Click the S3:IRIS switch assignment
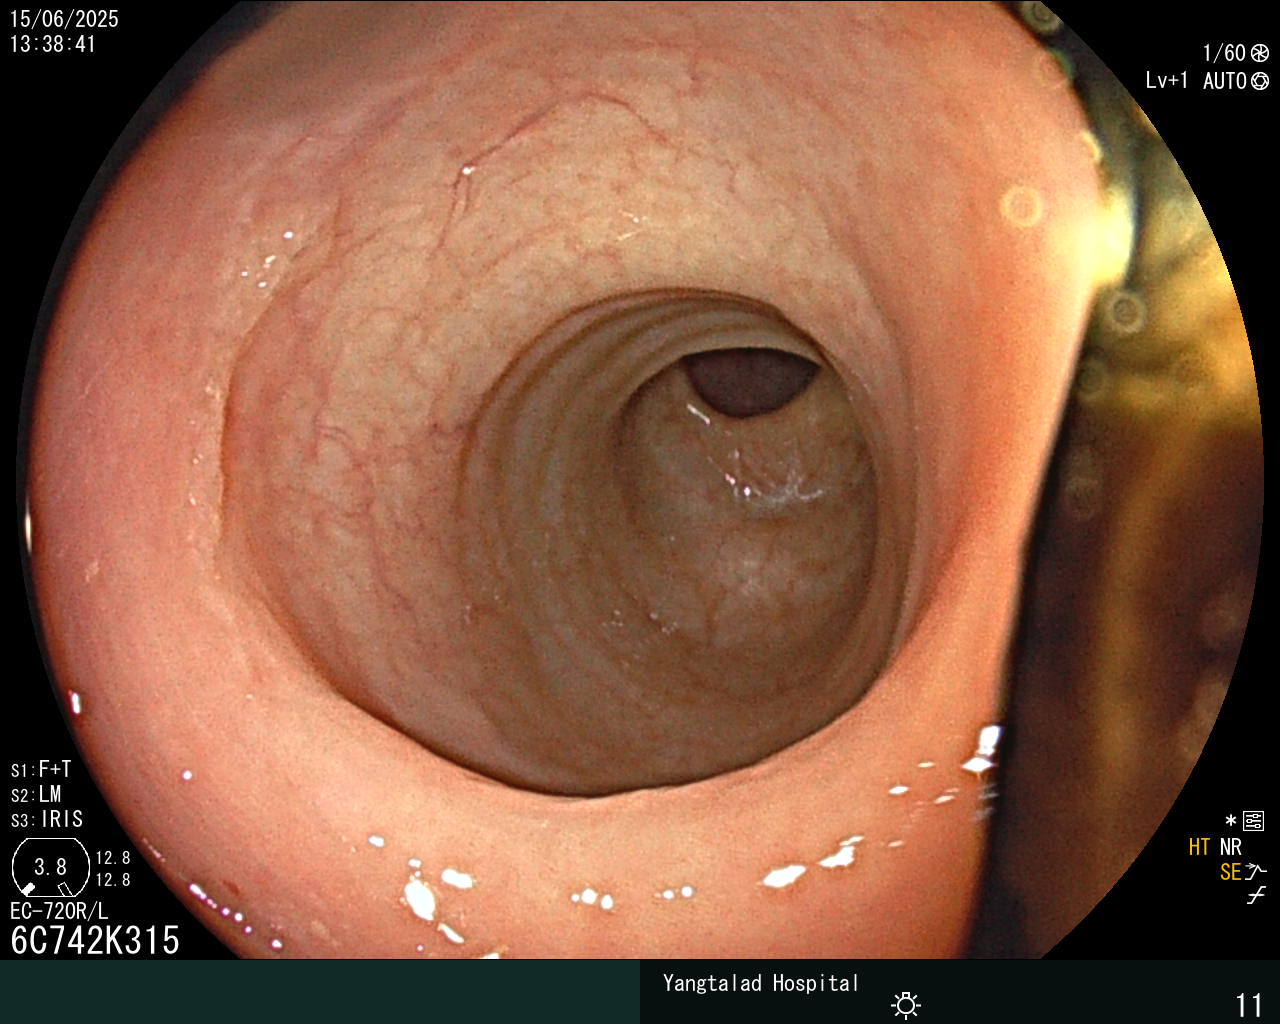 click(47, 820)
